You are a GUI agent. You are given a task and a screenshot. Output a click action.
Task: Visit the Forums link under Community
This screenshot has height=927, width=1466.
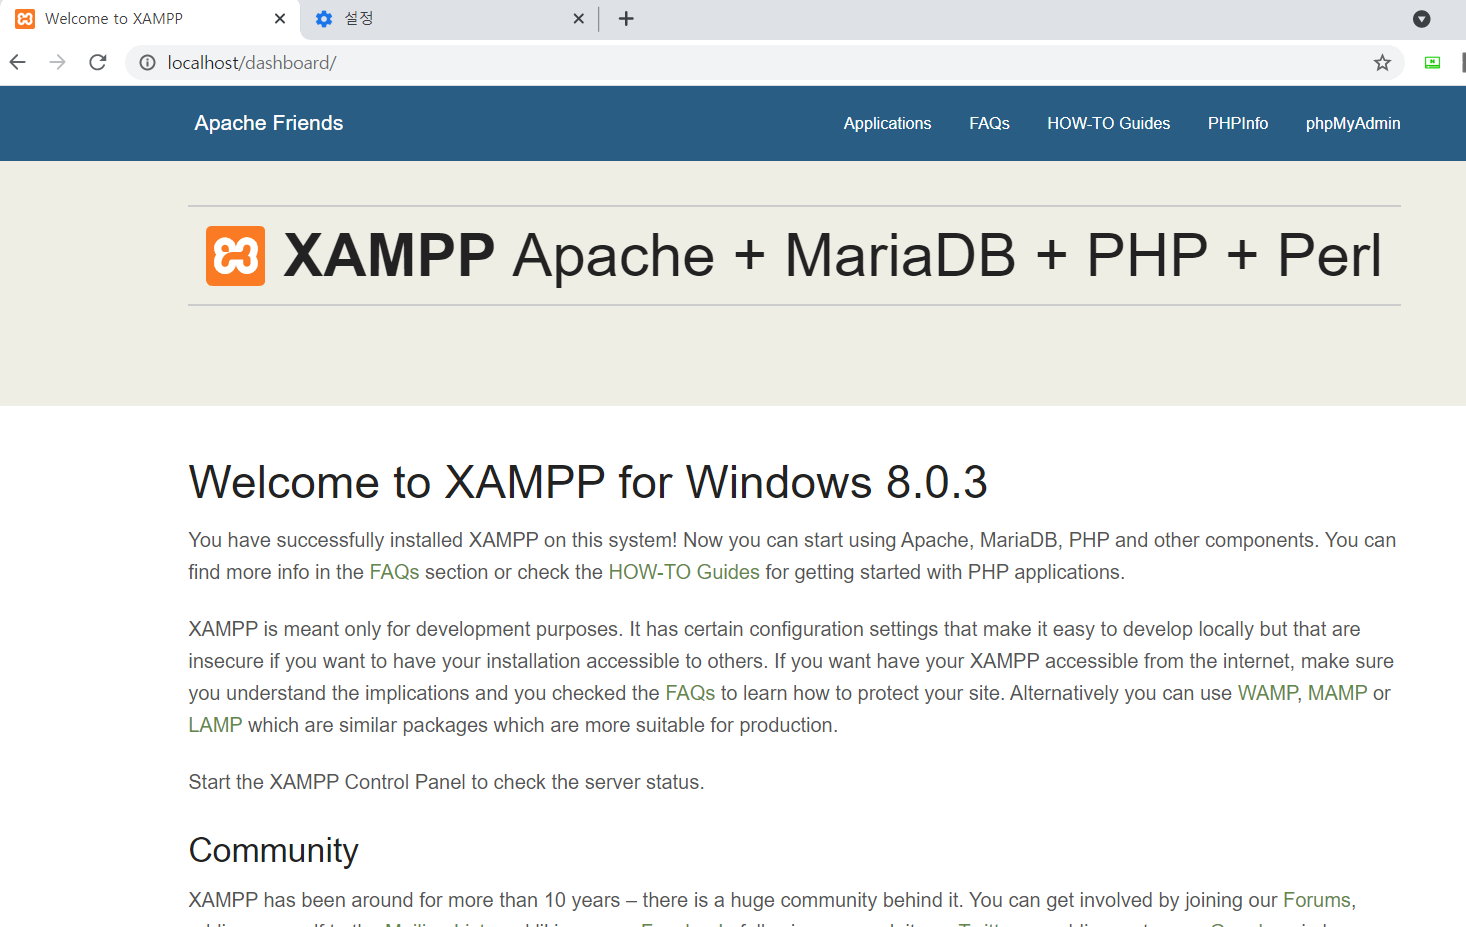click(x=1316, y=899)
